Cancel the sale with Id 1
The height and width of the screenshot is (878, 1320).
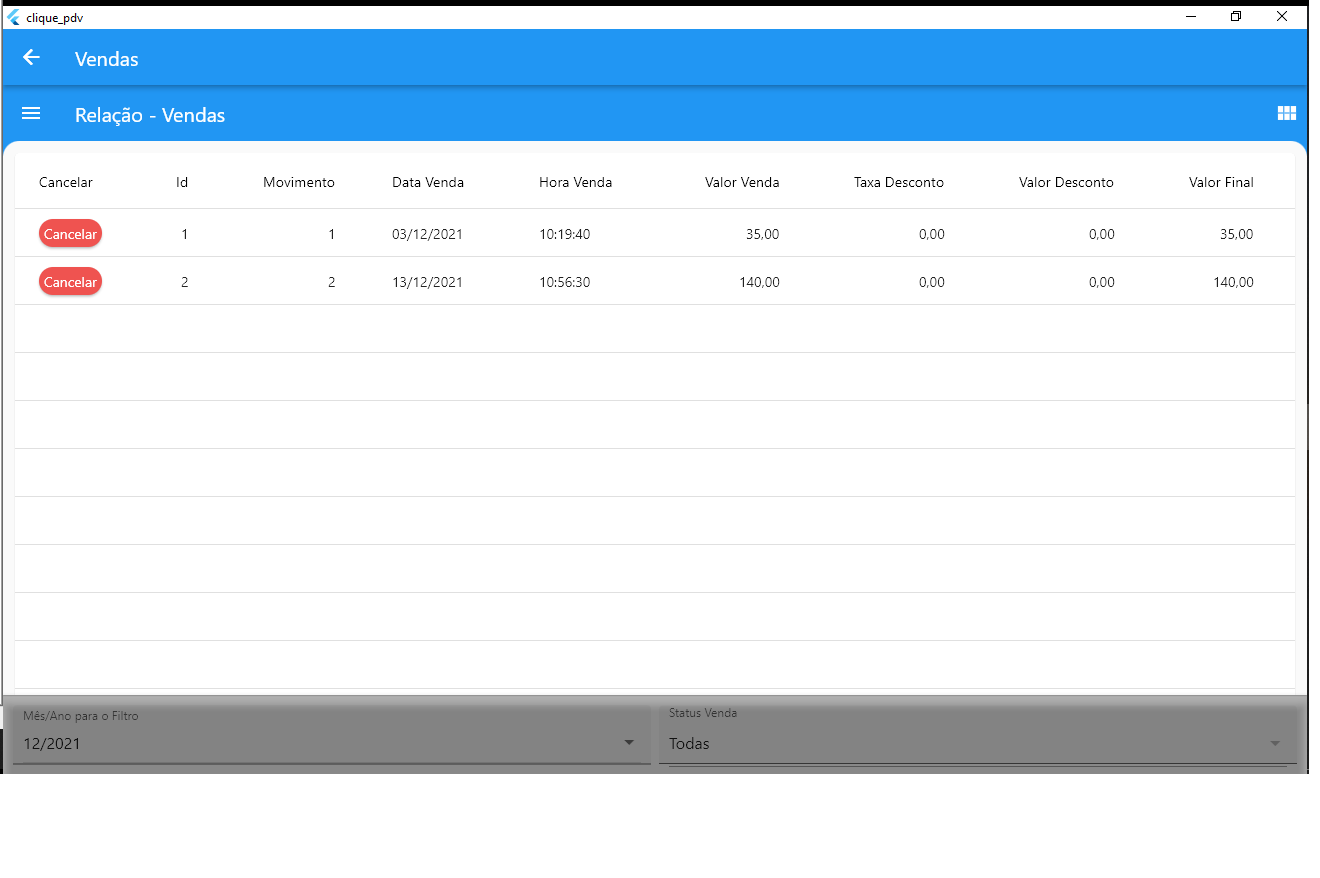pyautogui.click(x=70, y=234)
